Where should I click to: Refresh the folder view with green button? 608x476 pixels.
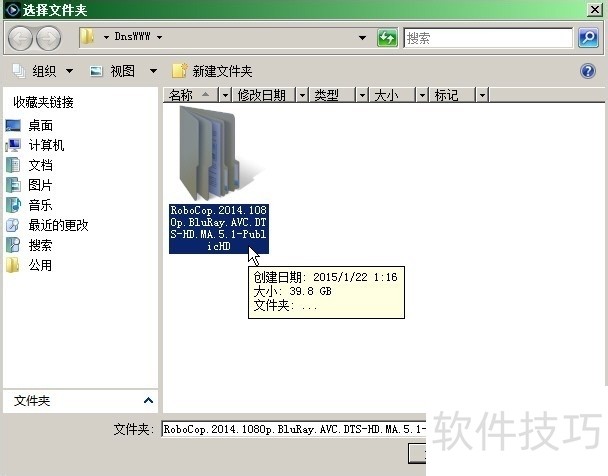[x=387, y=38]
